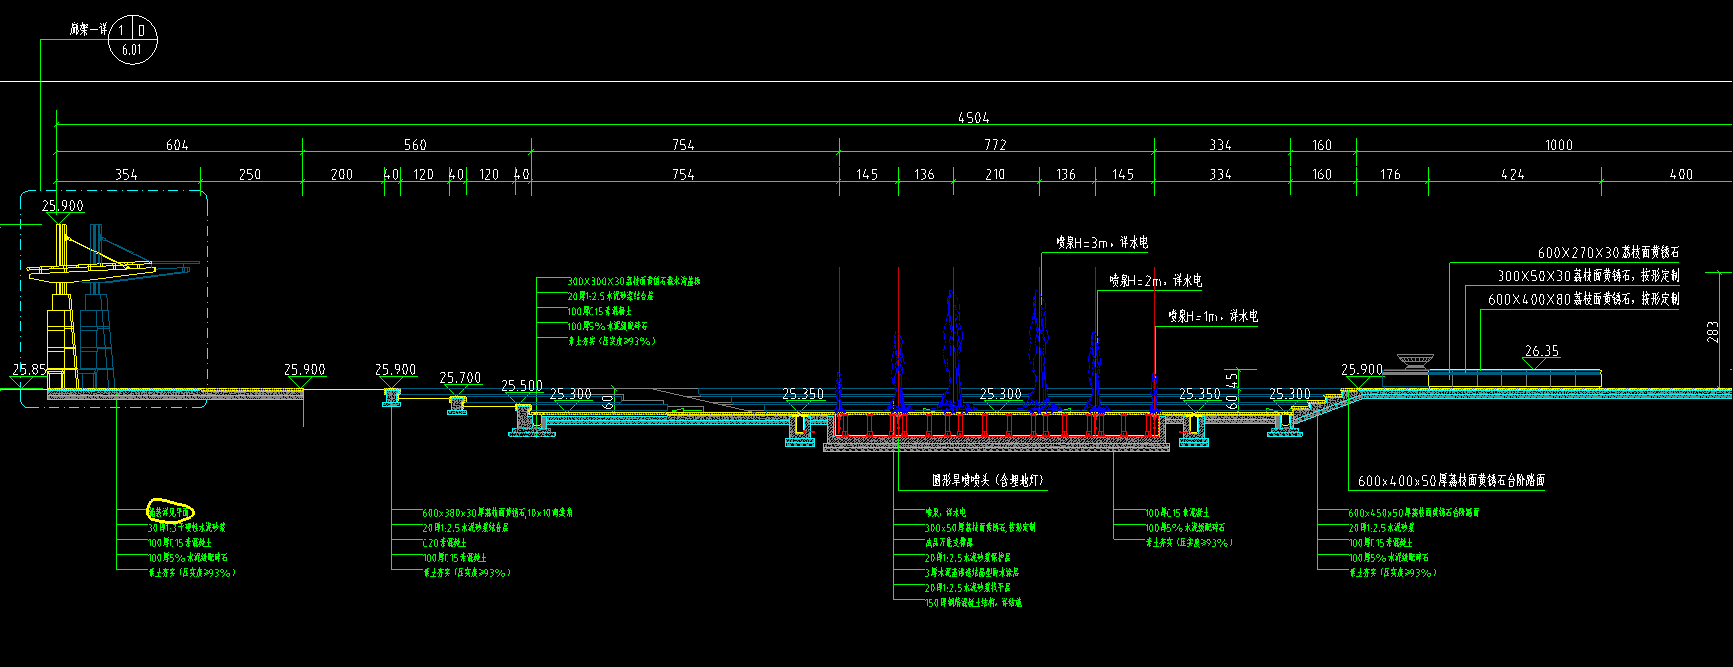
Task: Select the dimension text "772"
Action: pos(995,145)
